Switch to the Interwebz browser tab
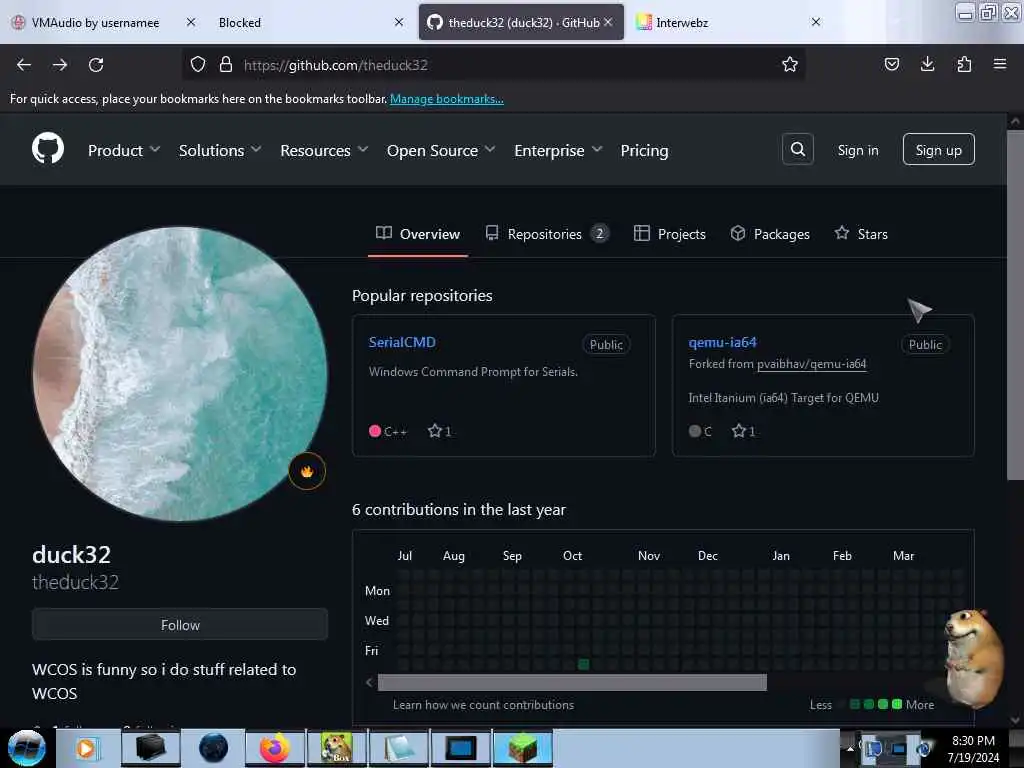Image resolution: width=1024 pixels, height=768 pixels. pos(682,22)
